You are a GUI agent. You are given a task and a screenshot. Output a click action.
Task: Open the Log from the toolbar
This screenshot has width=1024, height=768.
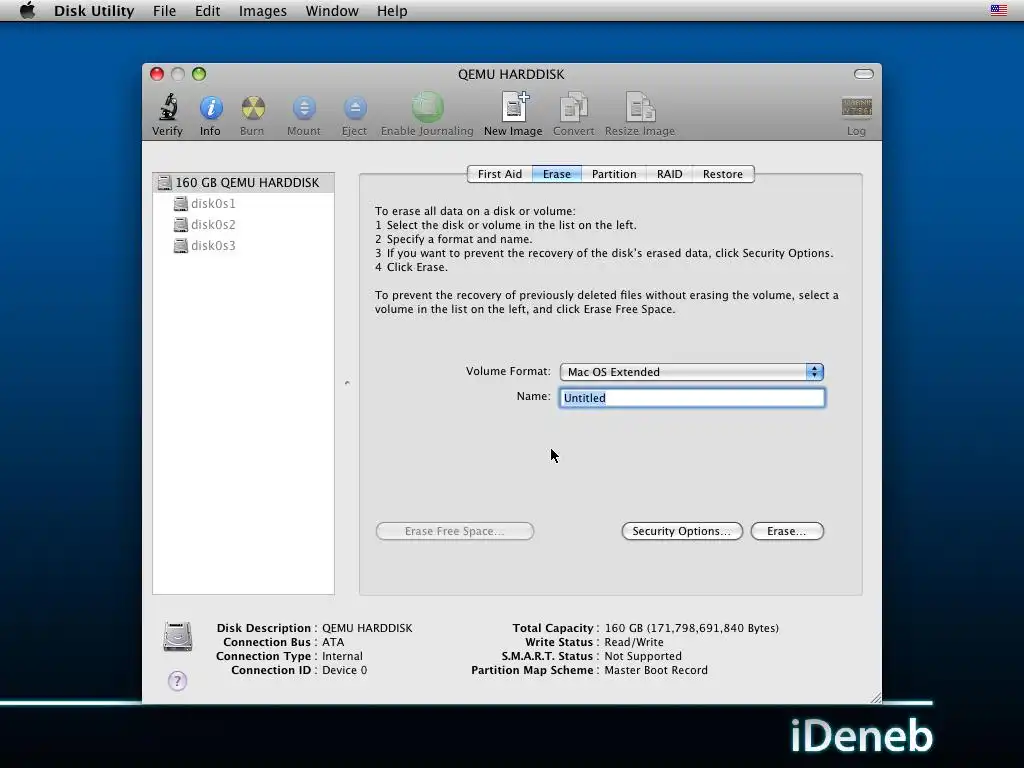856,107
